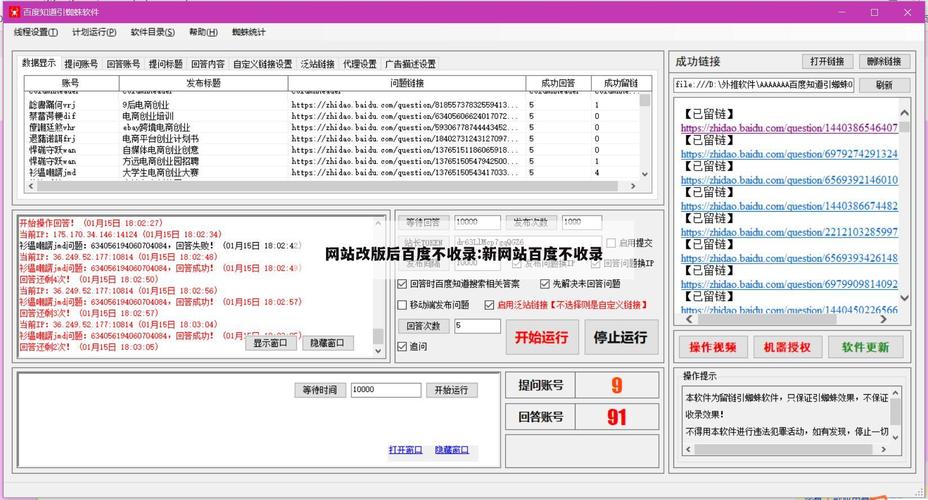Select table row titled 电商创业培训
This screenshot has height=500, width=928.
(331, 116)
